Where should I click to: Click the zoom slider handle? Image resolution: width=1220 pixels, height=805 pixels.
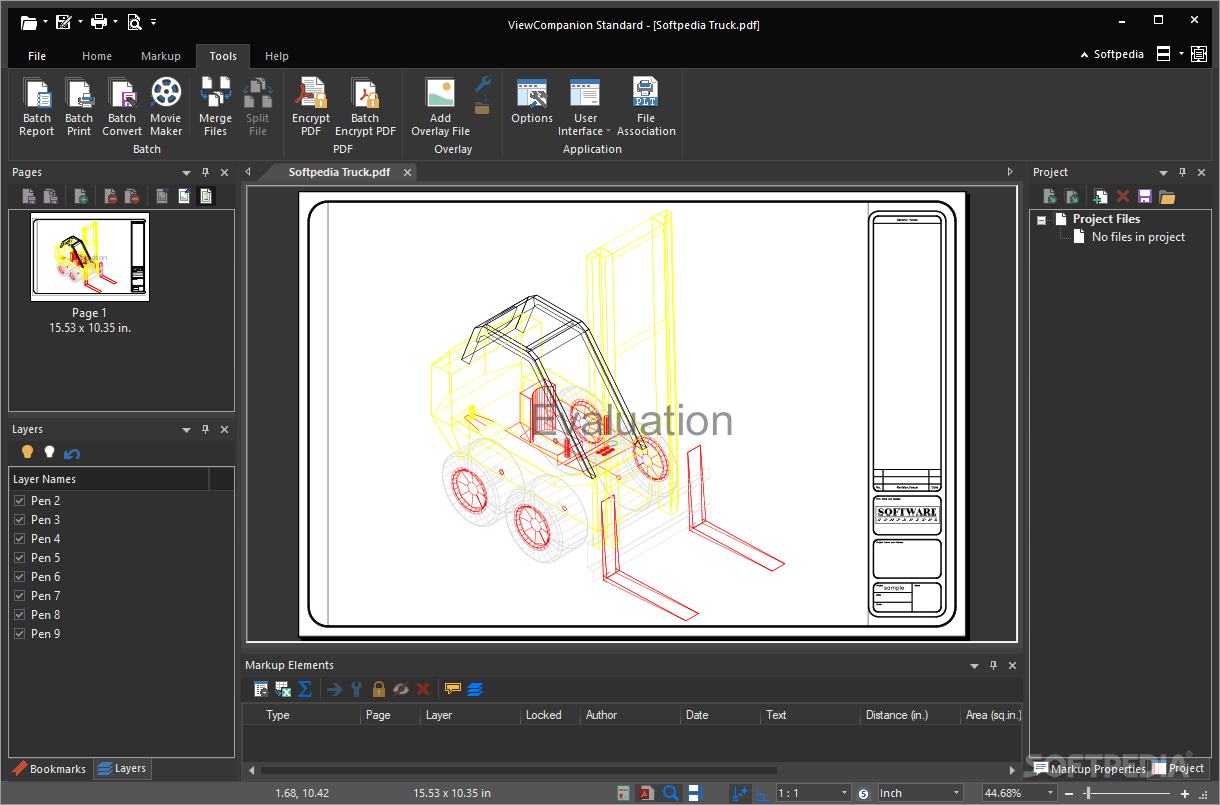[x=1087, y=793]
